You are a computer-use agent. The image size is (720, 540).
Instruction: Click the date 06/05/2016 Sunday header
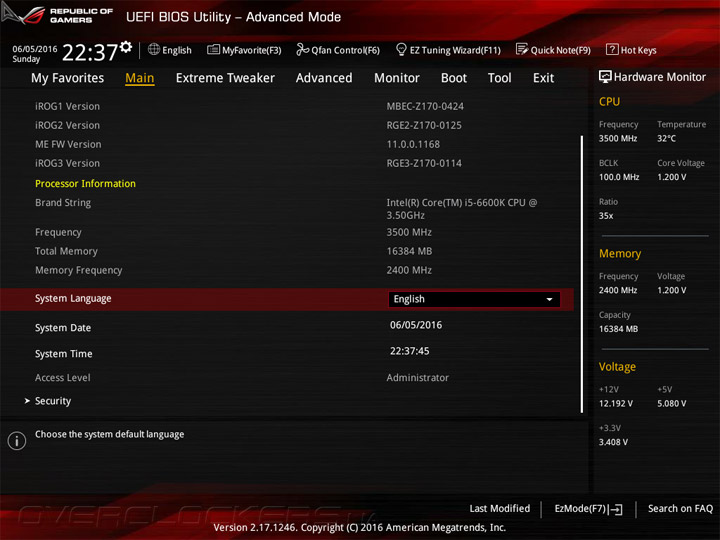pyautogui.click(x=34, y=54)
